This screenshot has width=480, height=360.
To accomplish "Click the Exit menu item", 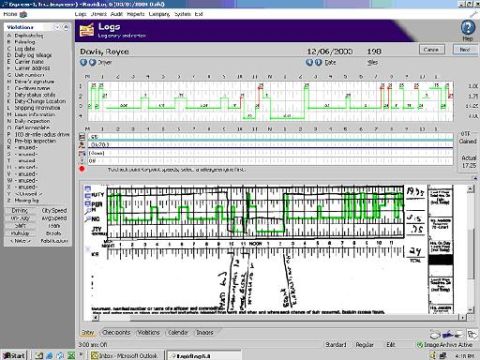I will tap(199, 14).
